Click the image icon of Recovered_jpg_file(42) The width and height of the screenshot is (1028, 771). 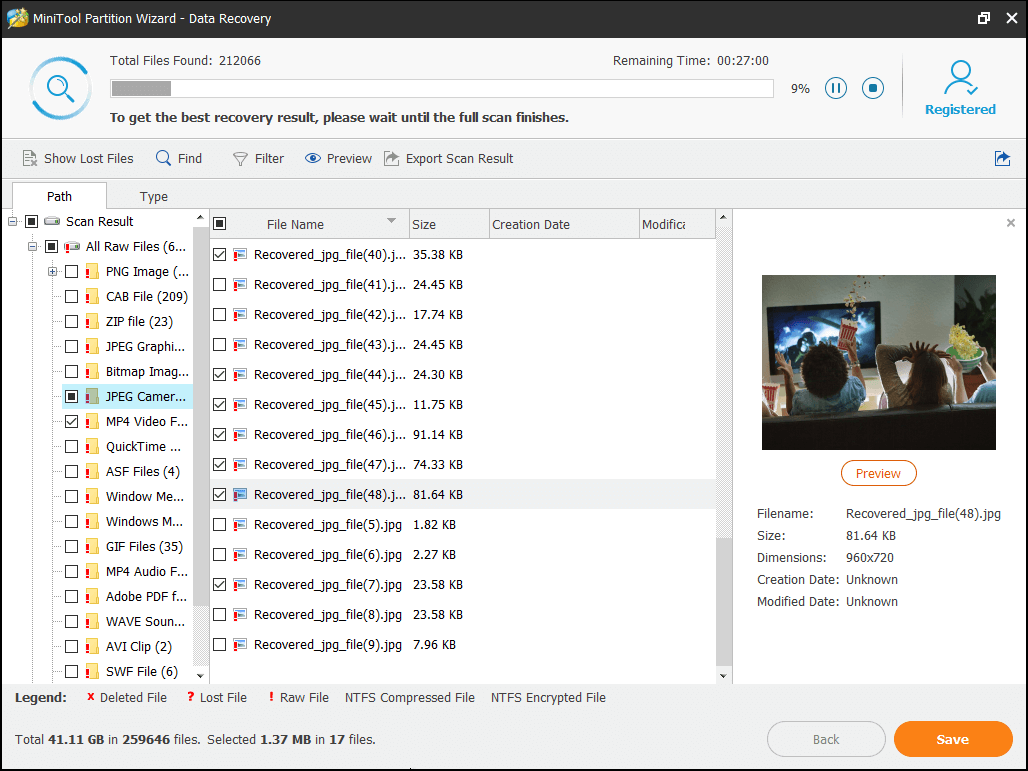[240, 315]
